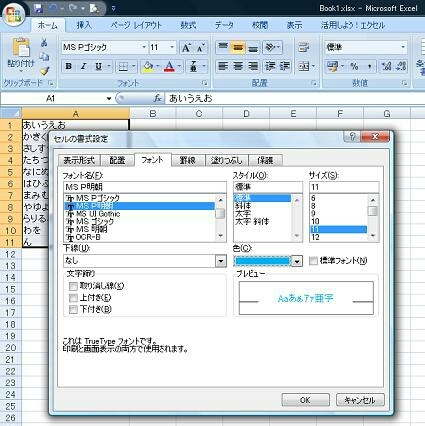
Task: Click the サイズ input field
Action: tap(344, 187)
